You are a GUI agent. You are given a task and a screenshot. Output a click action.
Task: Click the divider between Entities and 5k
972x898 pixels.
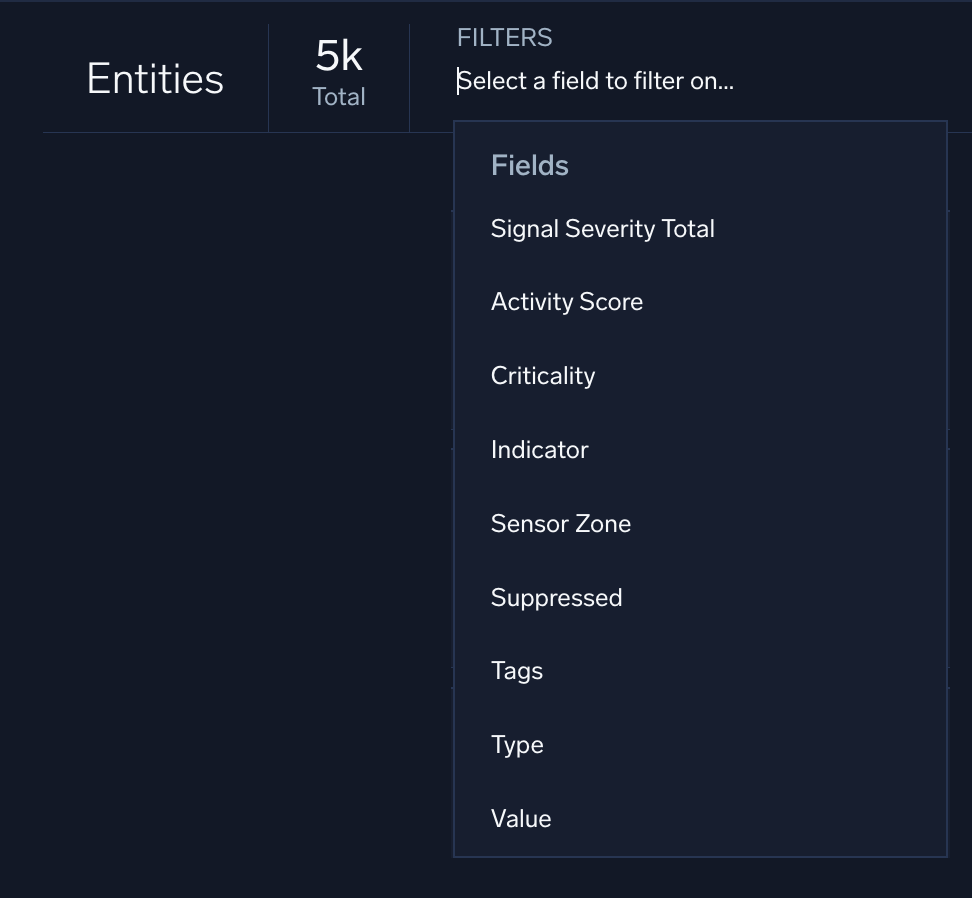click(x=268, y=78)
